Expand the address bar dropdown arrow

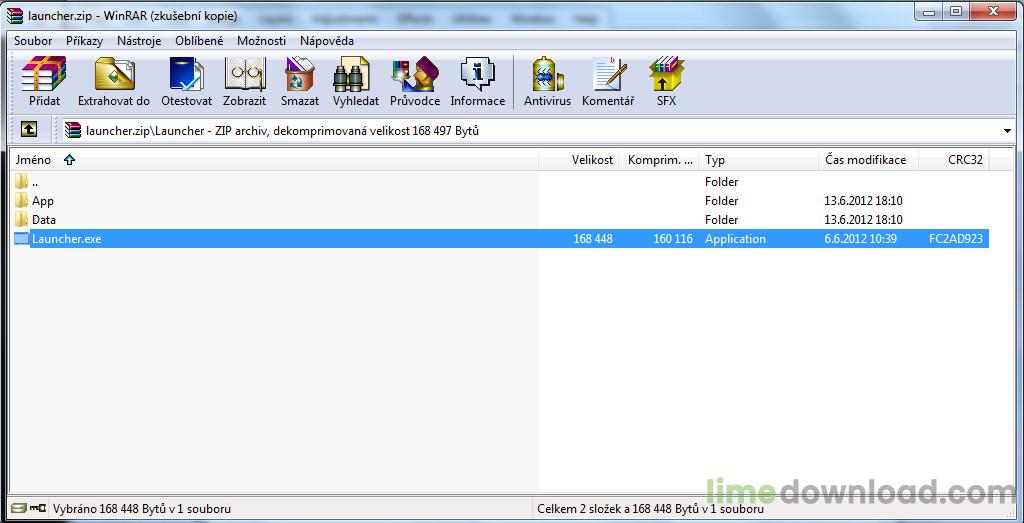pyautogui.click(x=1007, y=131)
